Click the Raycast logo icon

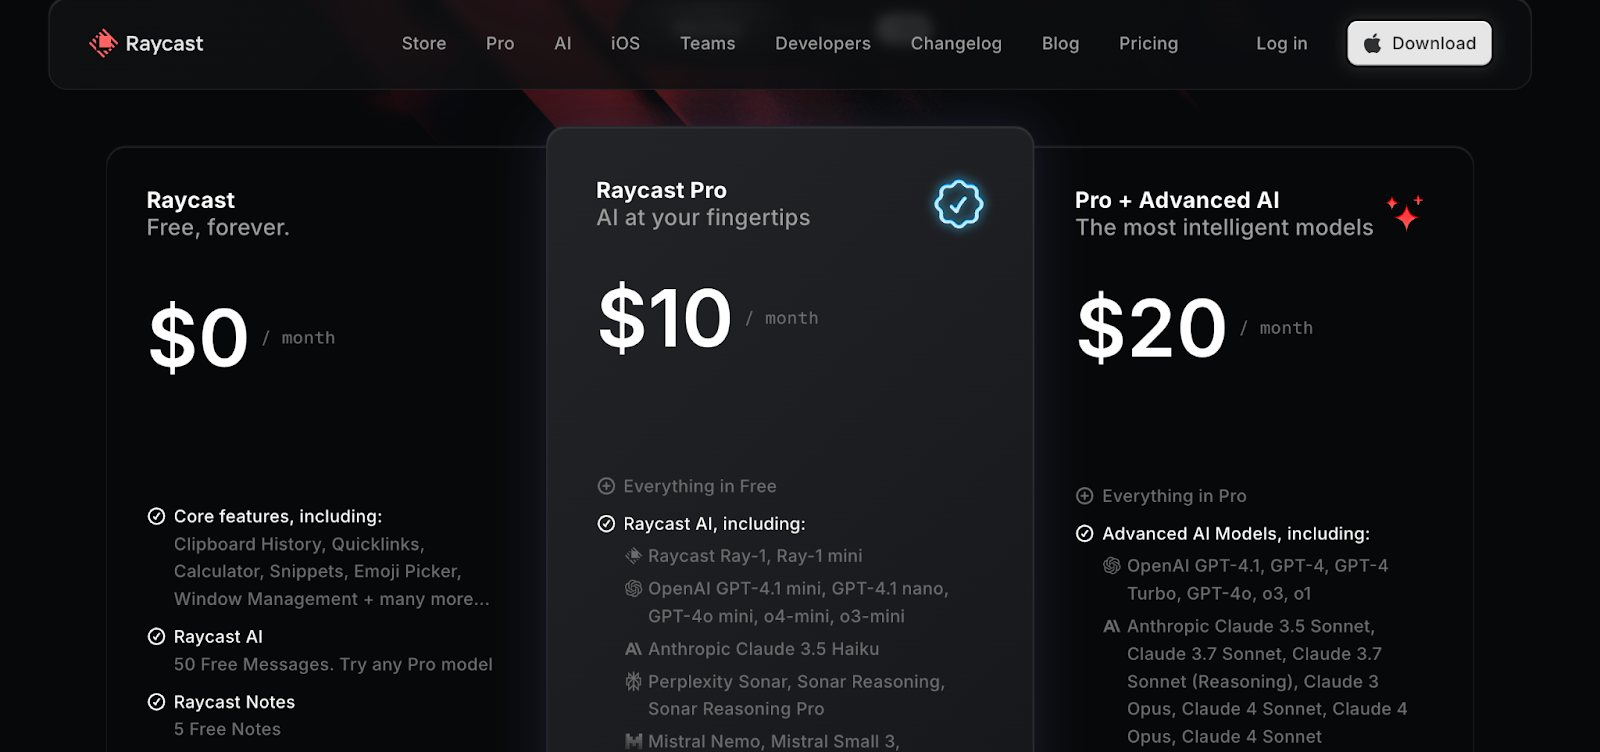coord(103,43)
